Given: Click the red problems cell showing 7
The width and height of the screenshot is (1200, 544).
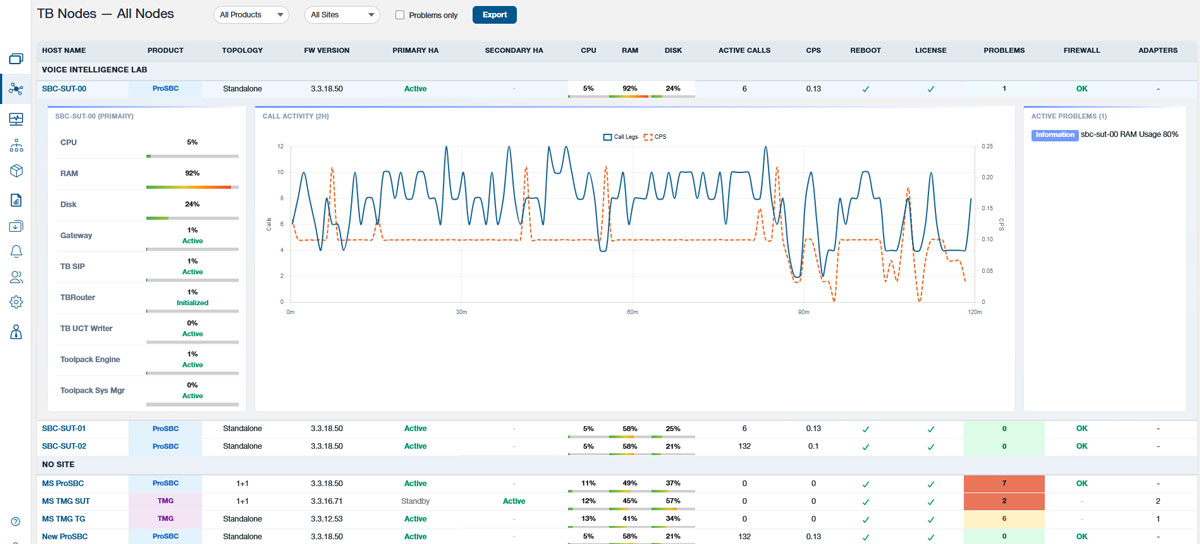Looking at the screenshot, I should (x=1004, y=483).
